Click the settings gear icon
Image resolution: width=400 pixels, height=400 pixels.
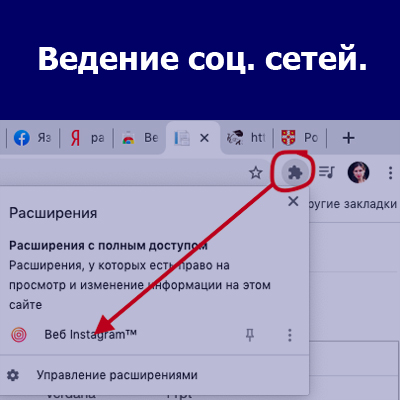point(13,375)
